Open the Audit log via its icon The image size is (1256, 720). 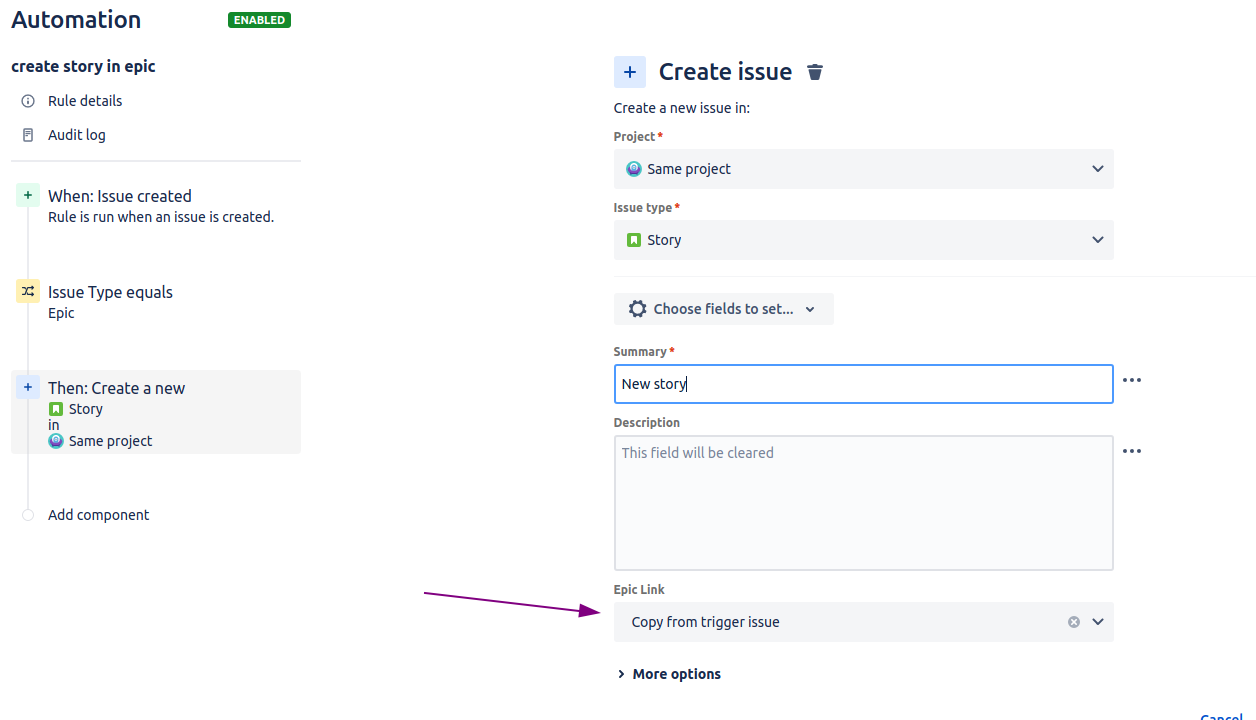tap(27, 134)
